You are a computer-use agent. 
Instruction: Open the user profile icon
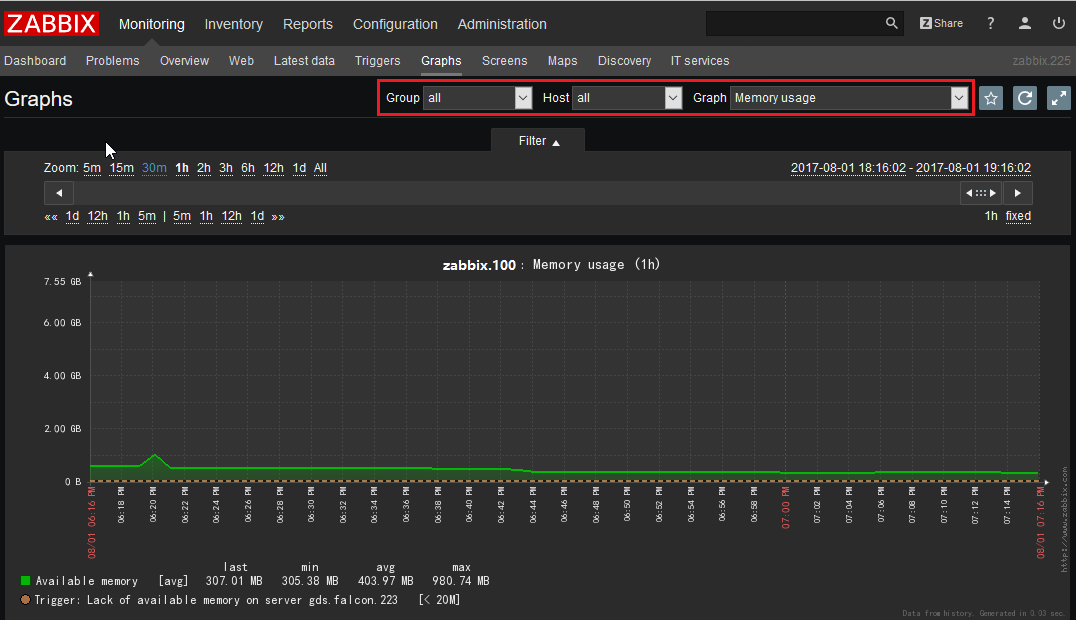point(1025,23)
